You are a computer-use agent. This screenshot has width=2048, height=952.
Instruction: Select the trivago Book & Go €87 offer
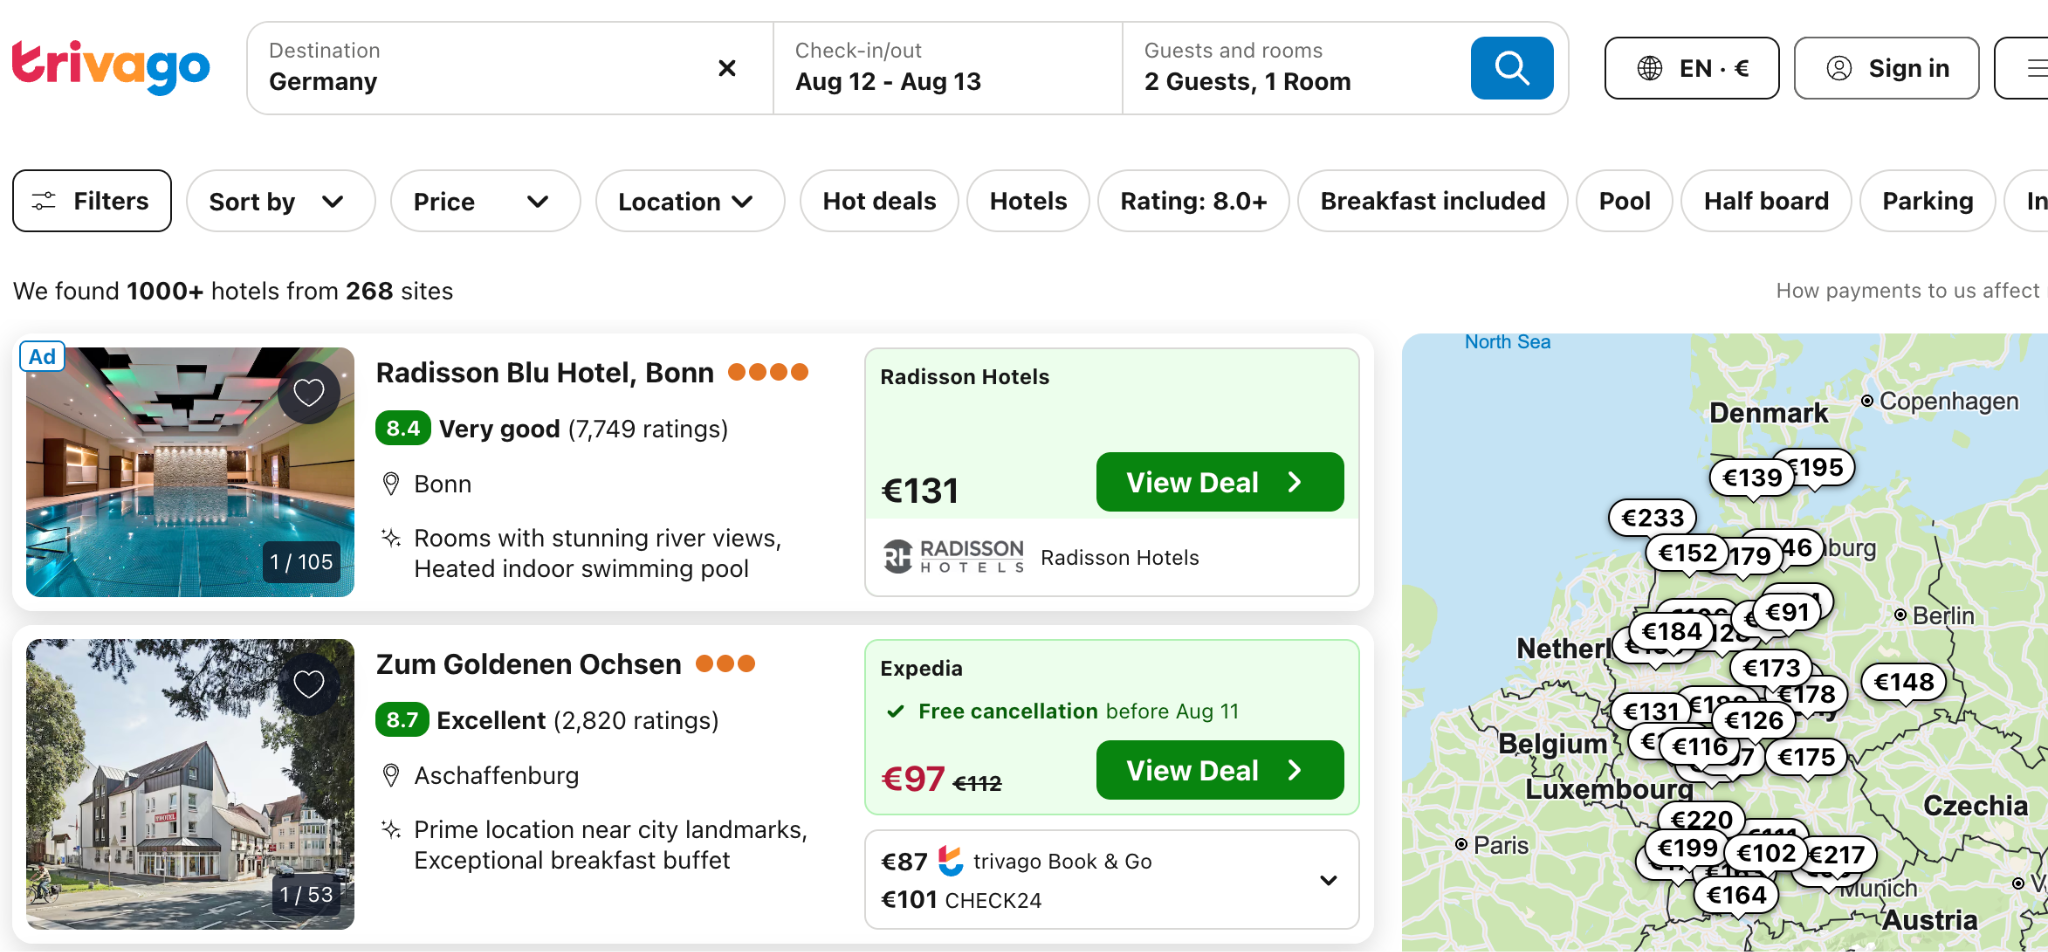[x=1016, y=861]
